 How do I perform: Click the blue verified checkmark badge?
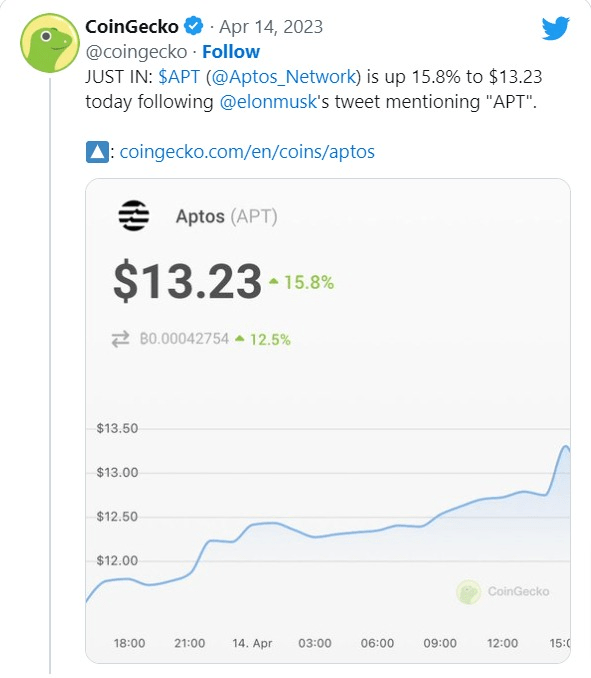(x=193, y=26)
